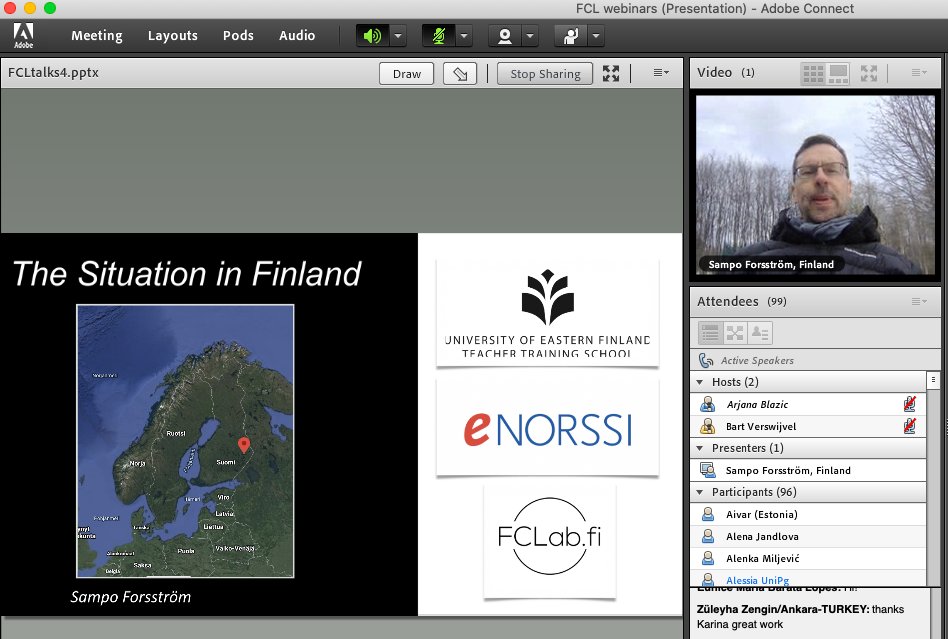Open the Share pod options menu
948x639 pixels.
(661, 73)
